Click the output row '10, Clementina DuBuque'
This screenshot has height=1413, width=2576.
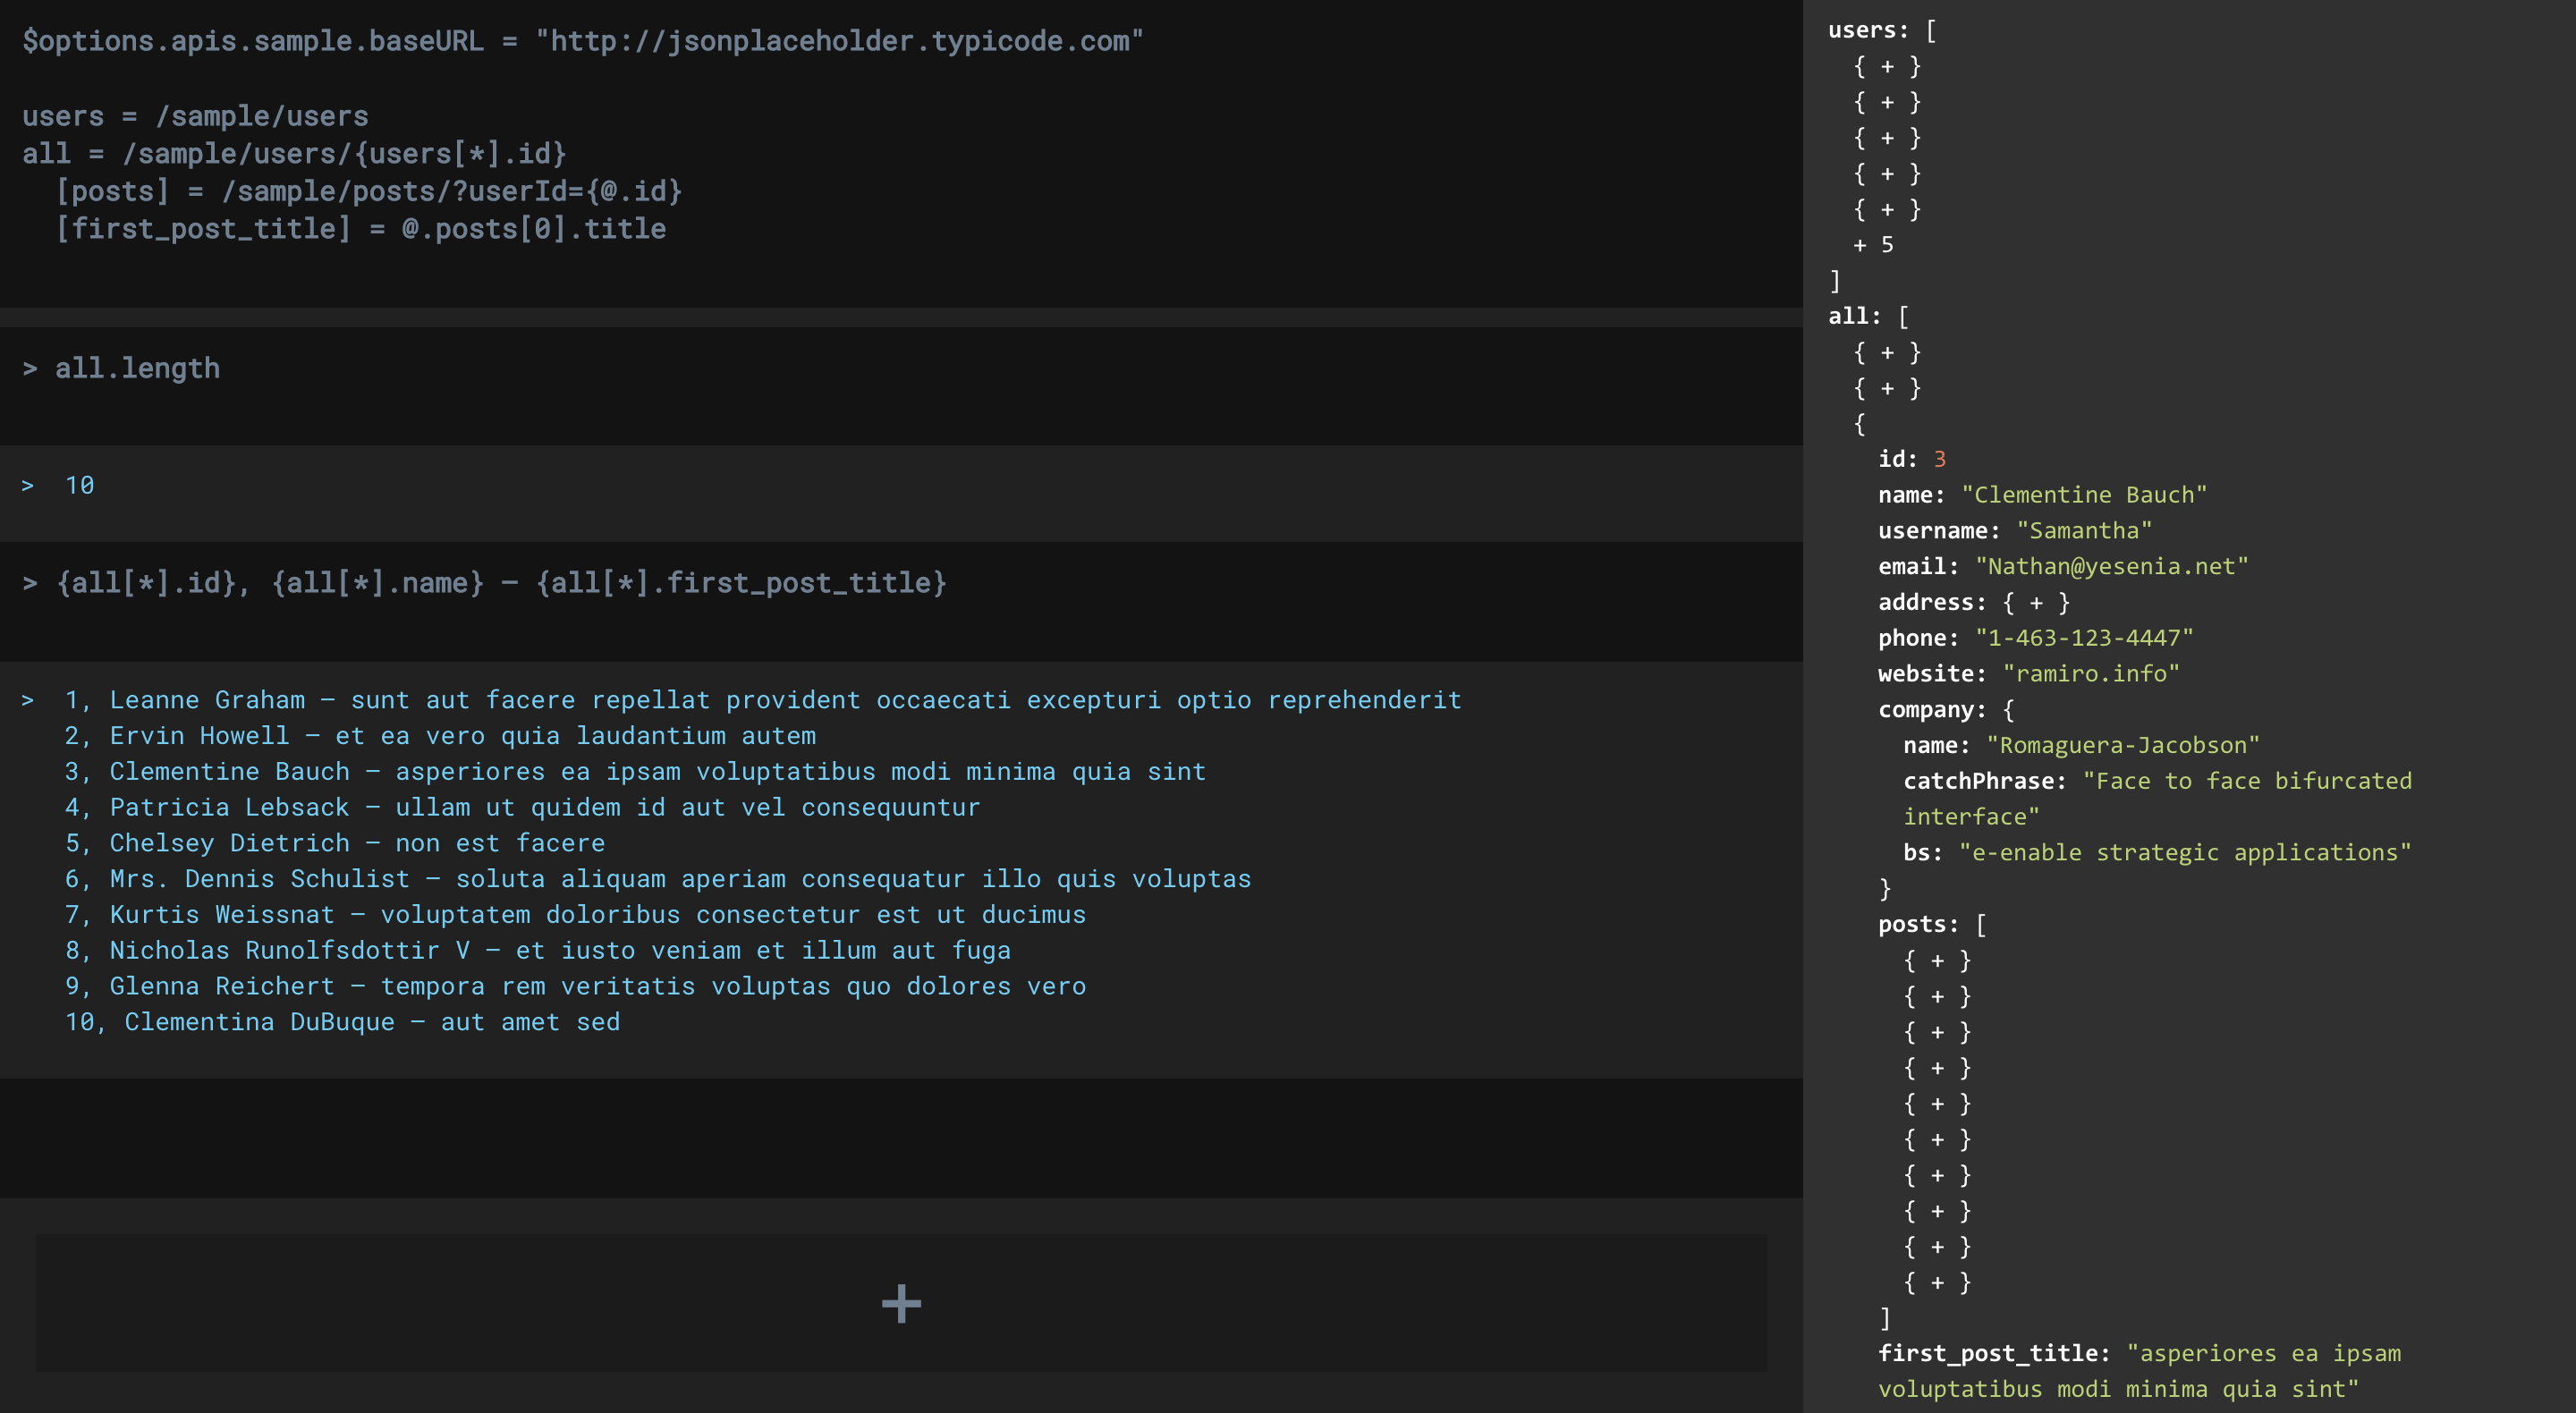342,1022
